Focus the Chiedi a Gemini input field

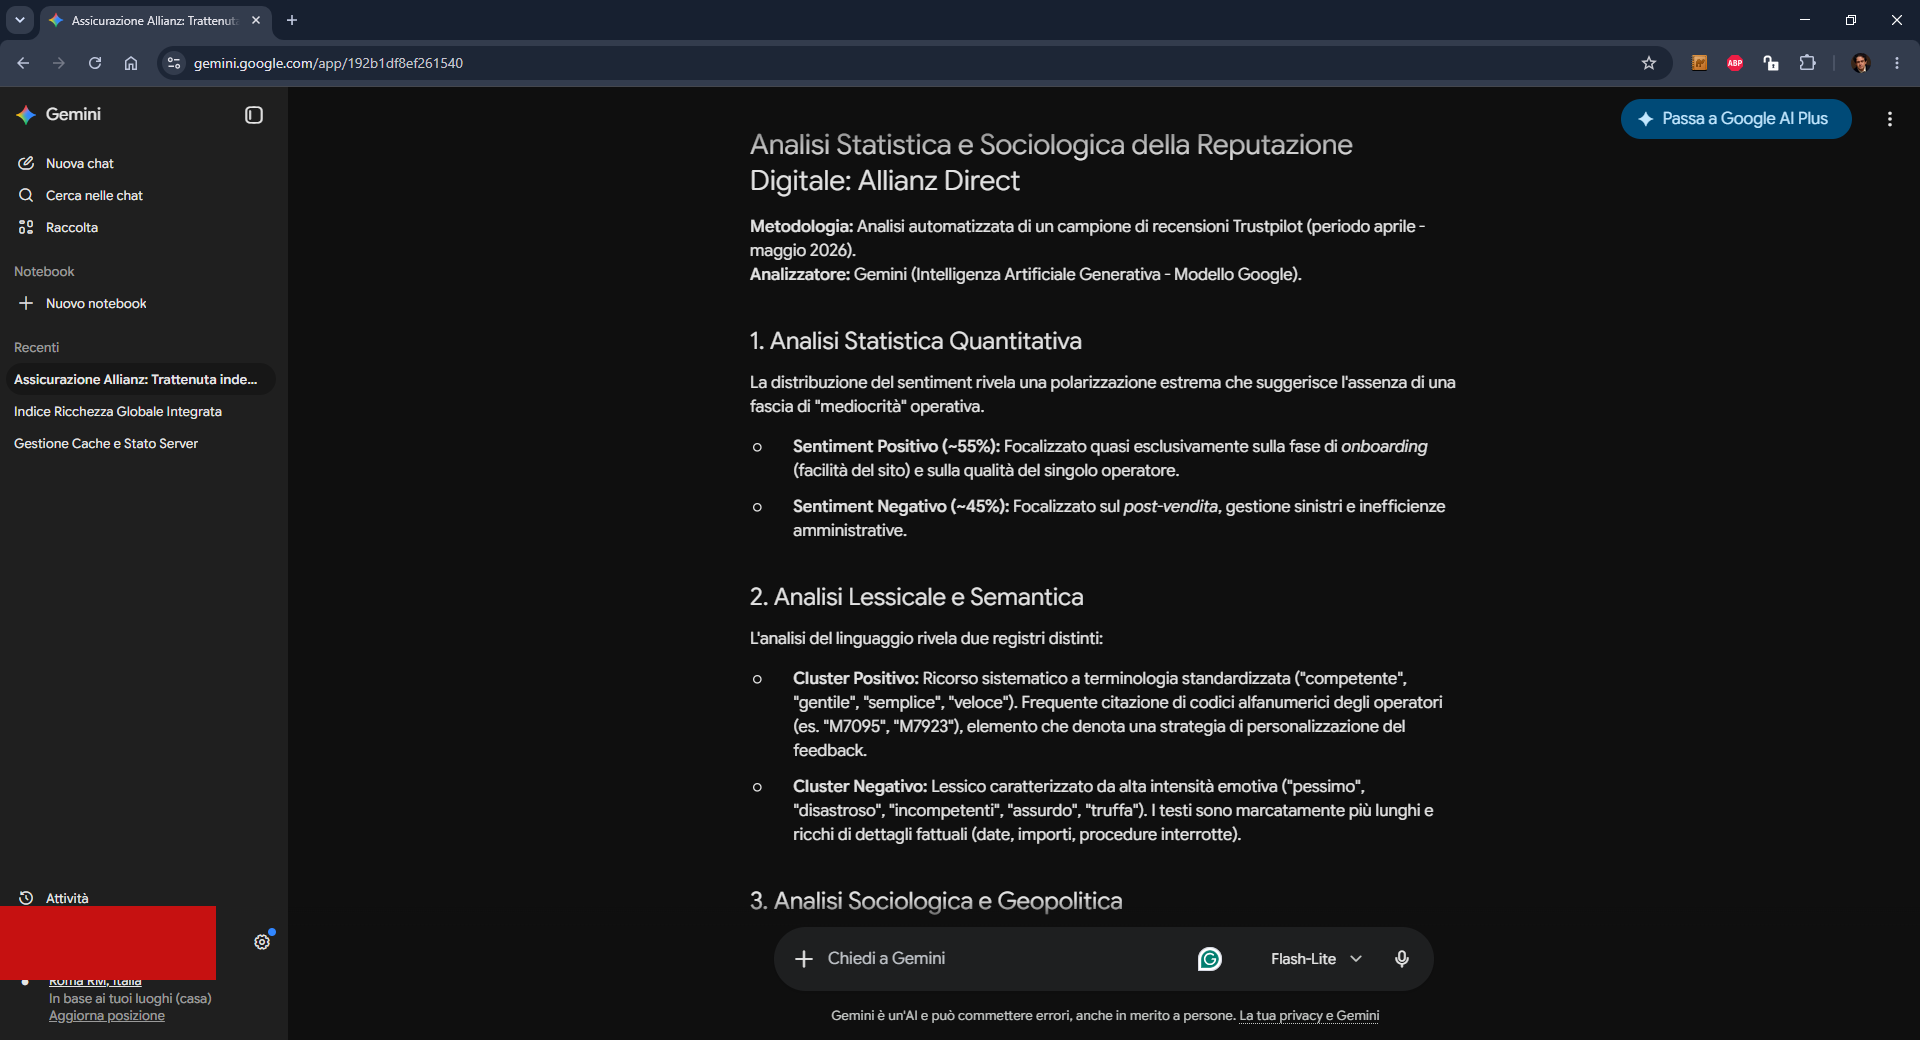pos(1005,958)
